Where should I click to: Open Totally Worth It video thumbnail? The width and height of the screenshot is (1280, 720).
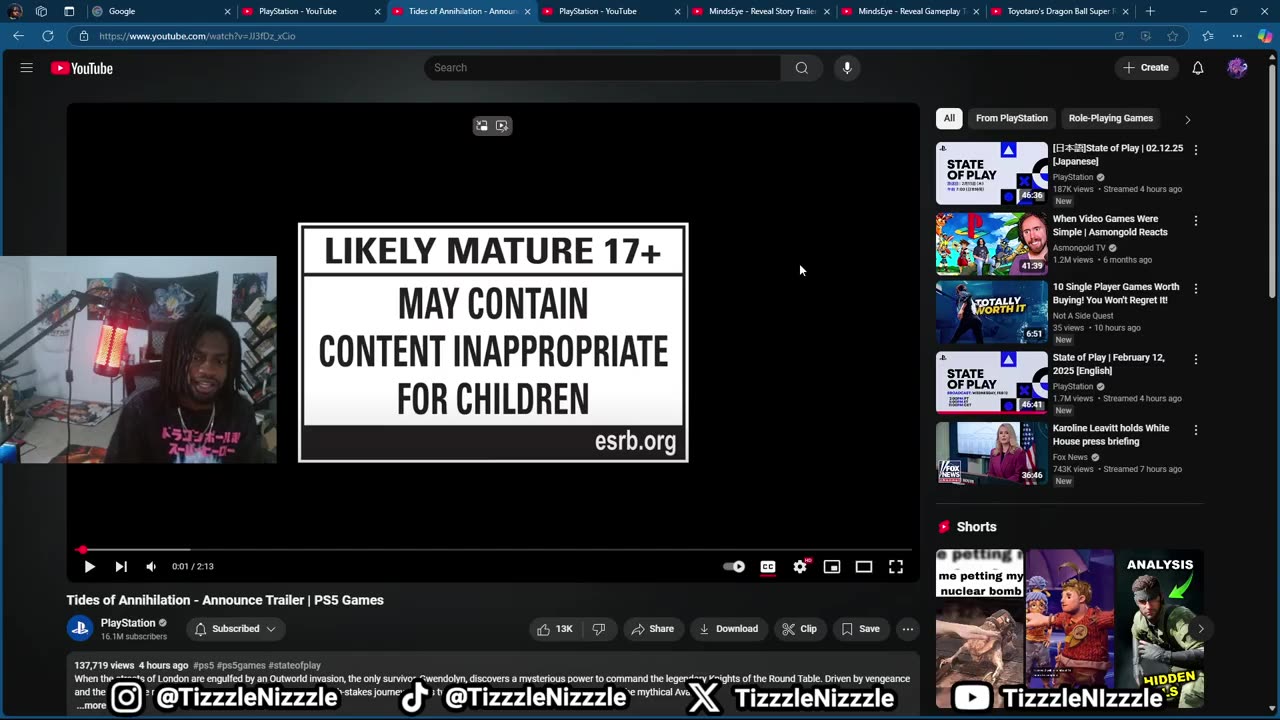pyautogui.click(x=991, y=312)
